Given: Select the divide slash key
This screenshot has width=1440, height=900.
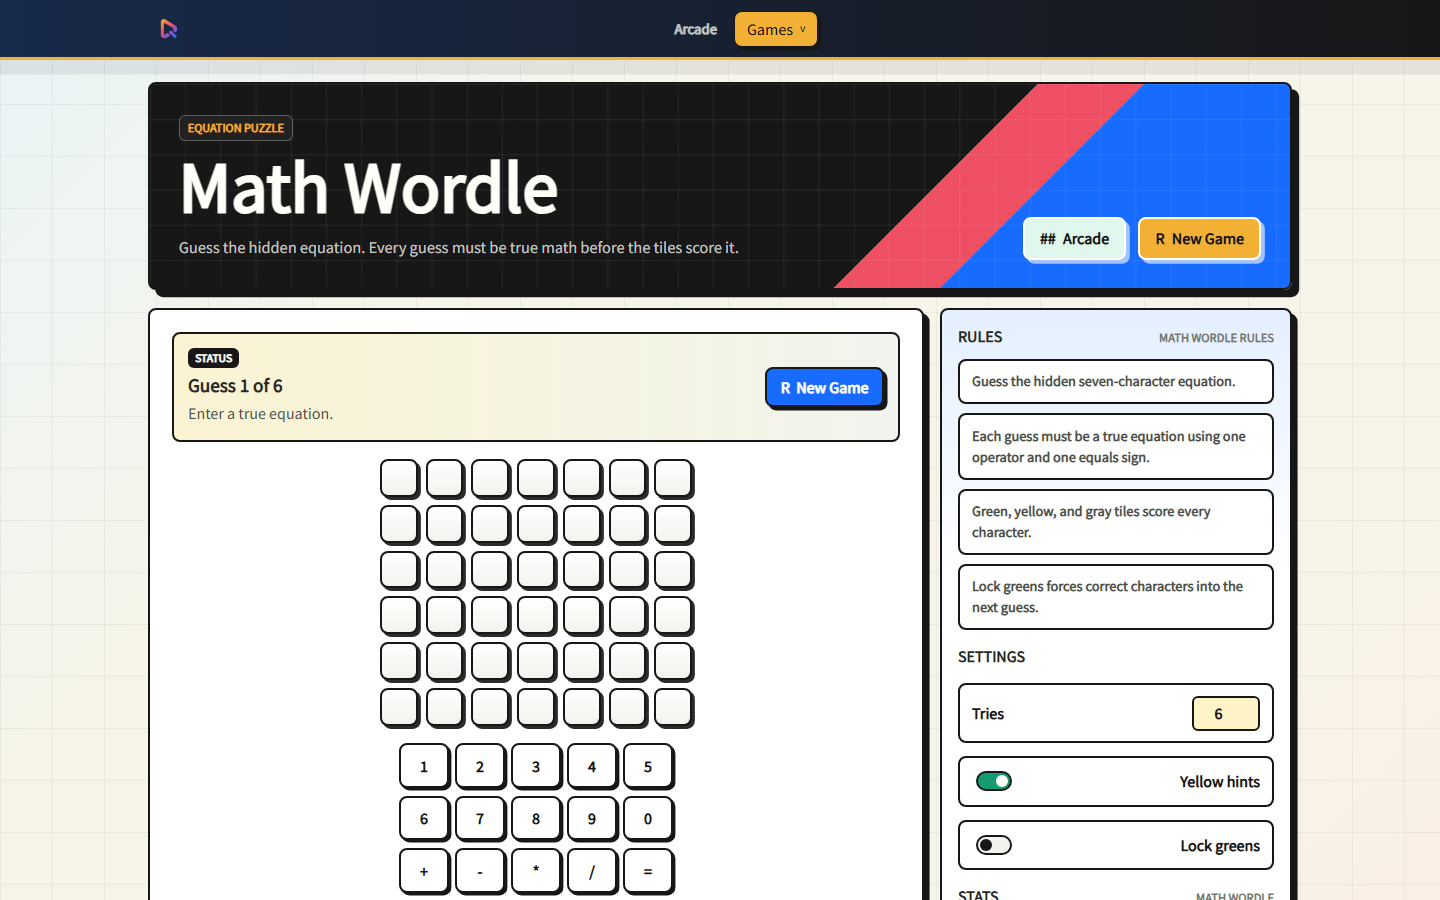Looking at the screenshot, I should [592, 871].
